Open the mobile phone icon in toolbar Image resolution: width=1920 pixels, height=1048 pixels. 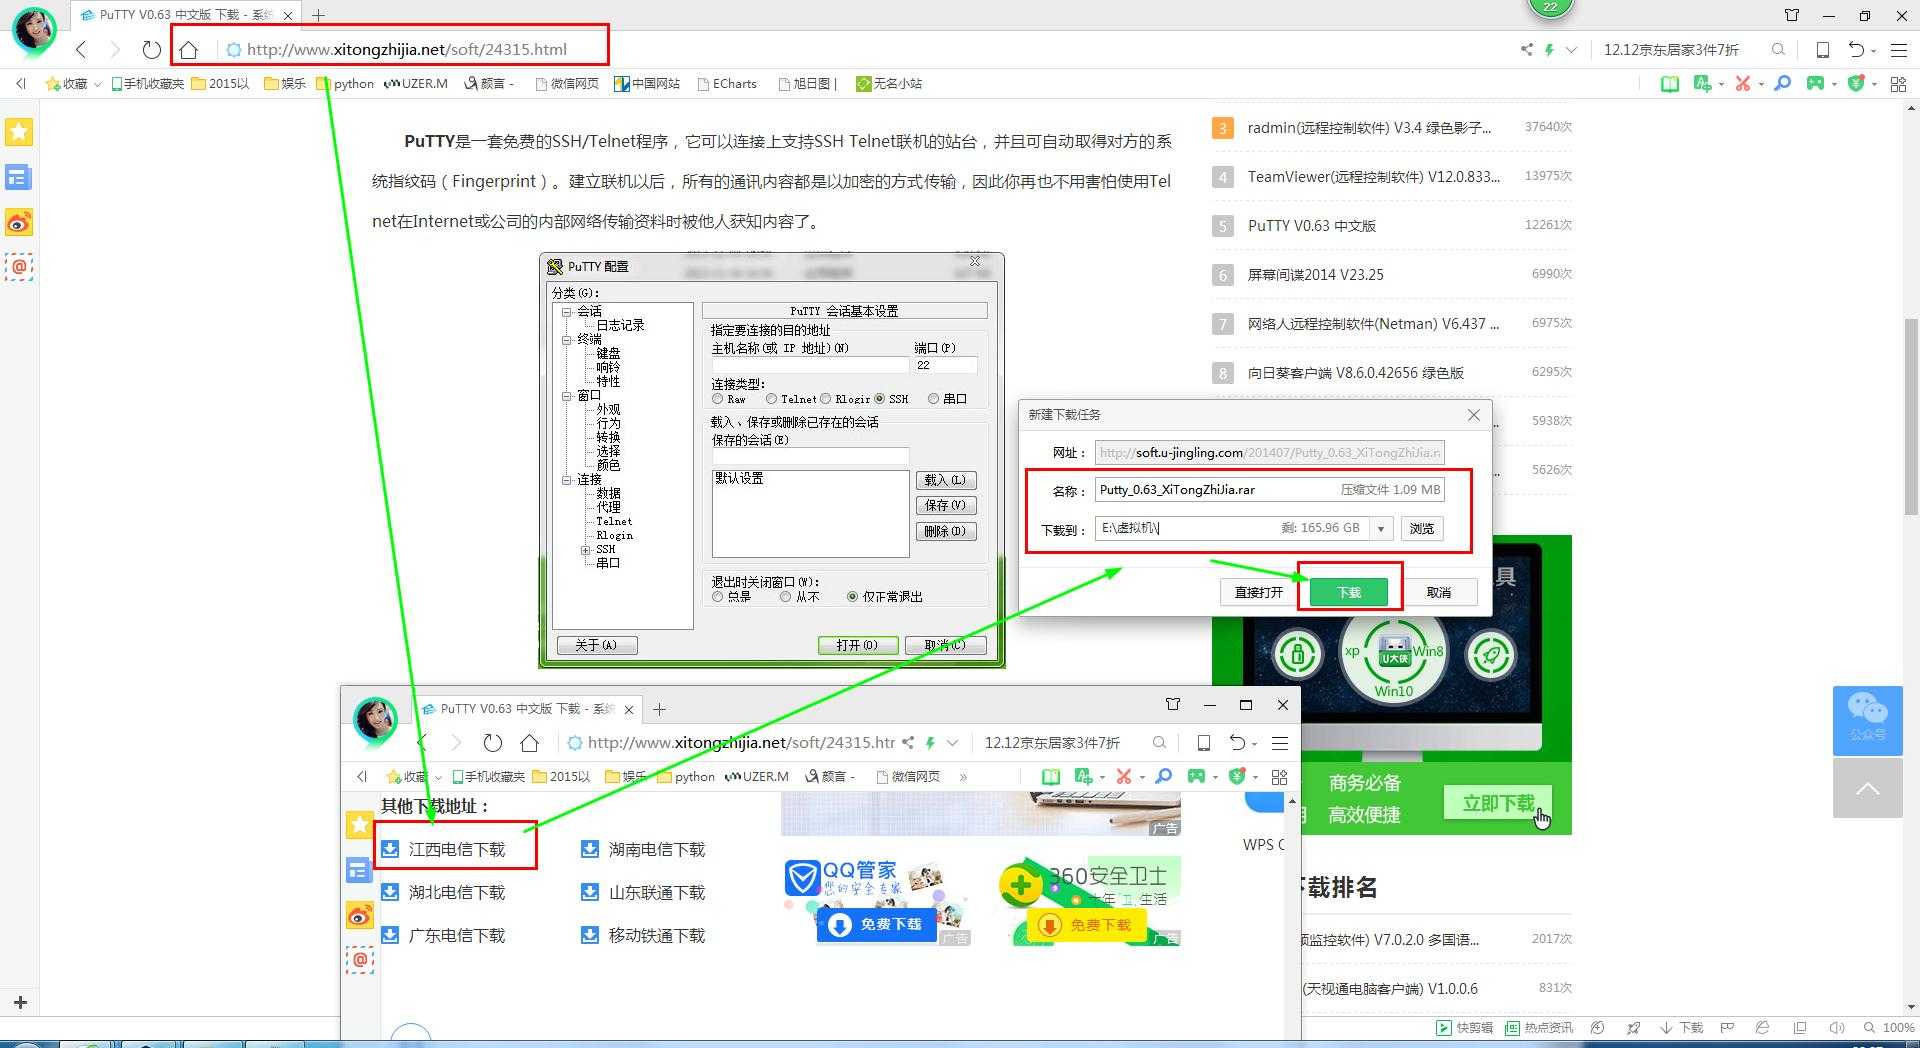pos(1823,49)
